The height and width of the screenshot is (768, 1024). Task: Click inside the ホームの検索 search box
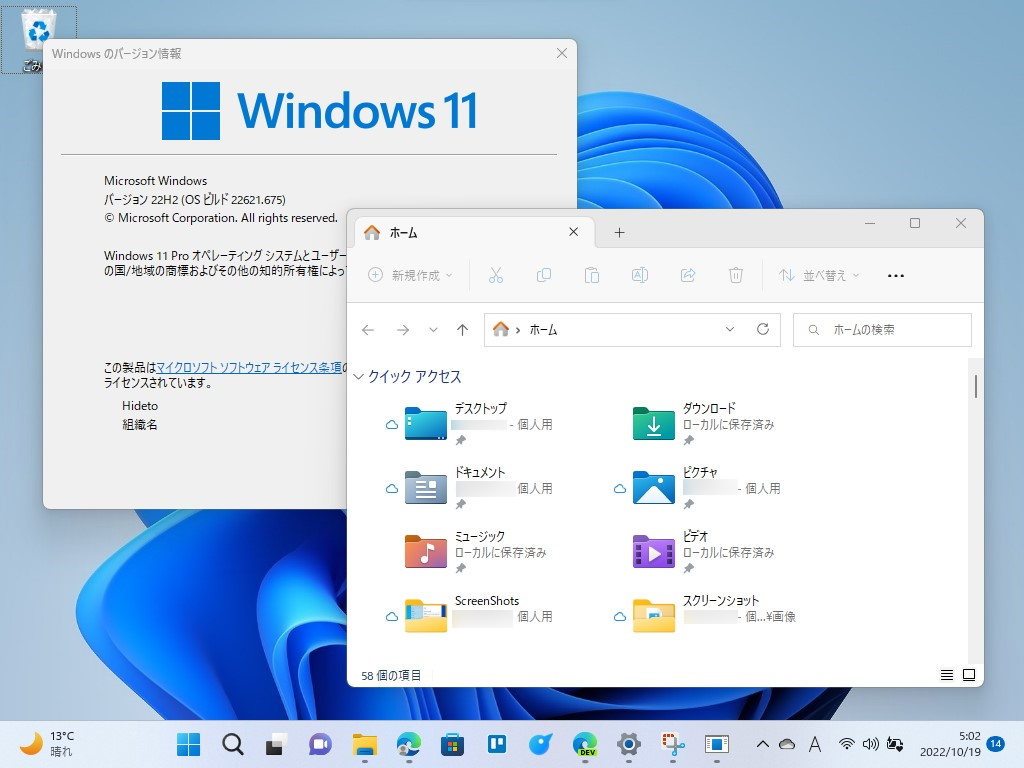point(885,329)
